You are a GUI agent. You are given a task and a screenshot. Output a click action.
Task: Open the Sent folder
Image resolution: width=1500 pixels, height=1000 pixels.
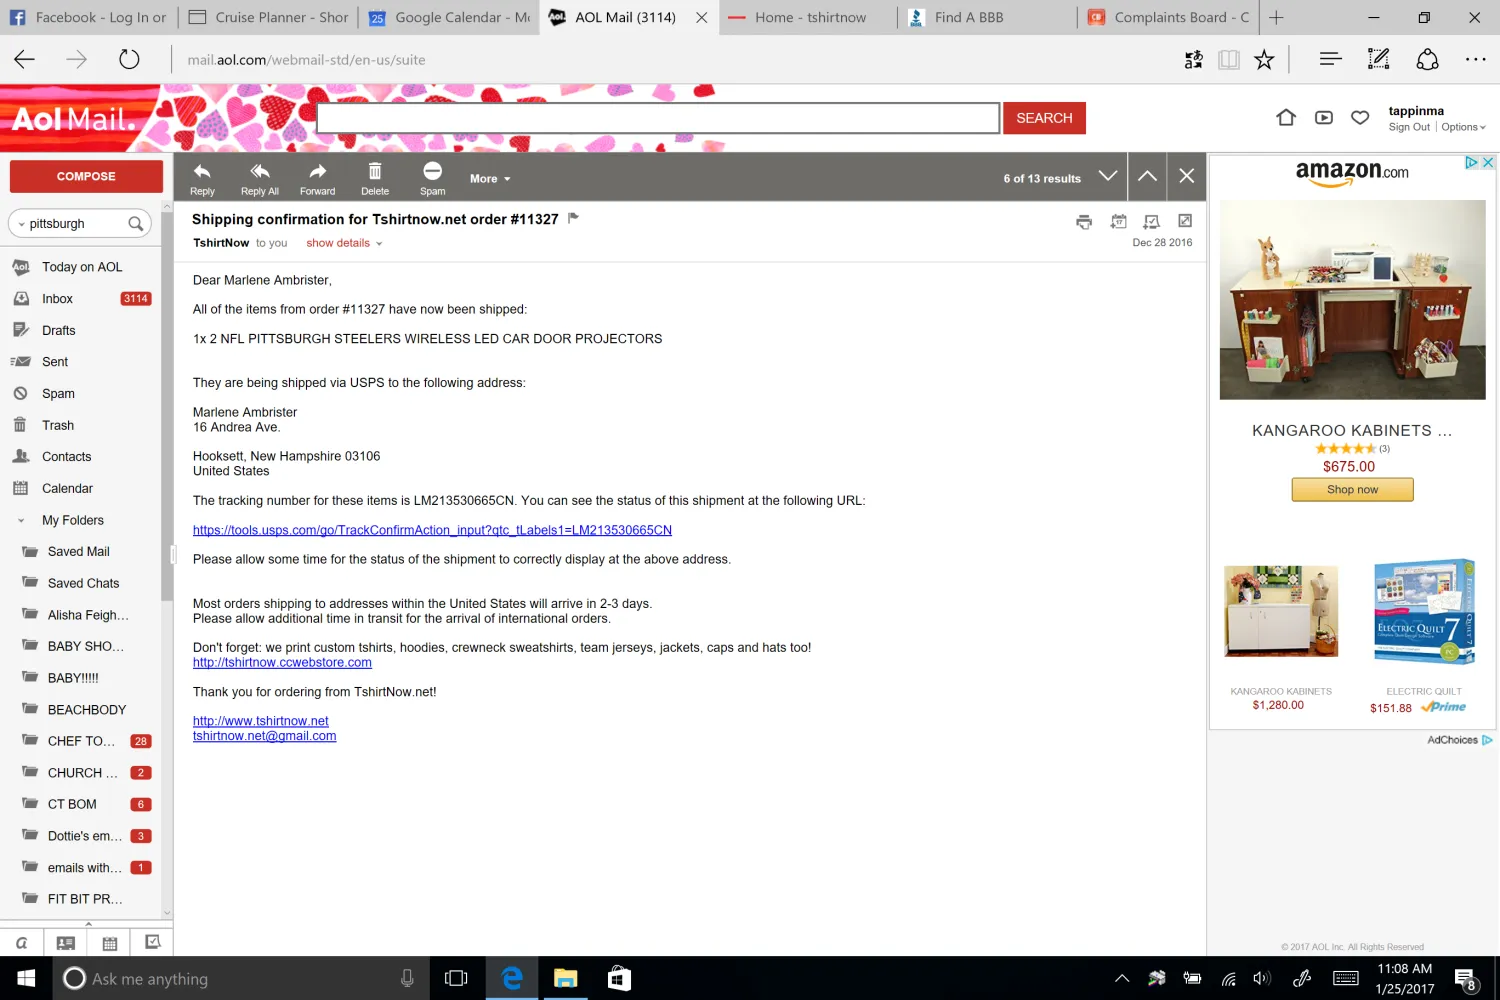click(55, 362)
